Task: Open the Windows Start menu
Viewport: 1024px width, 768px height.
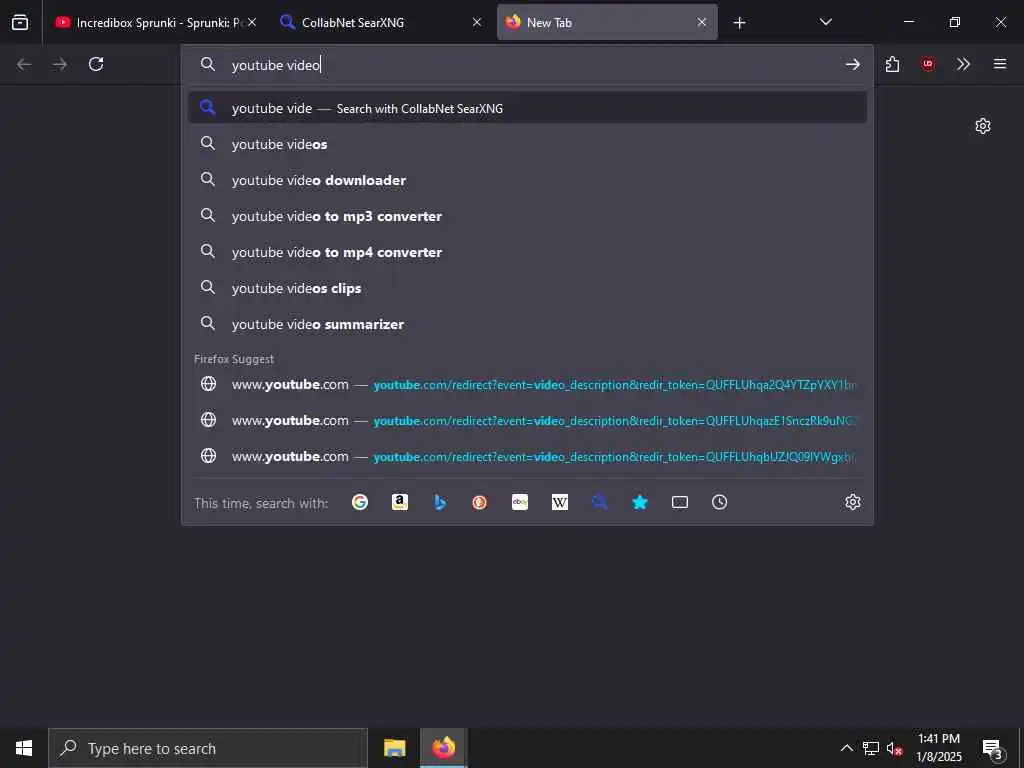Action: (24, 748)
